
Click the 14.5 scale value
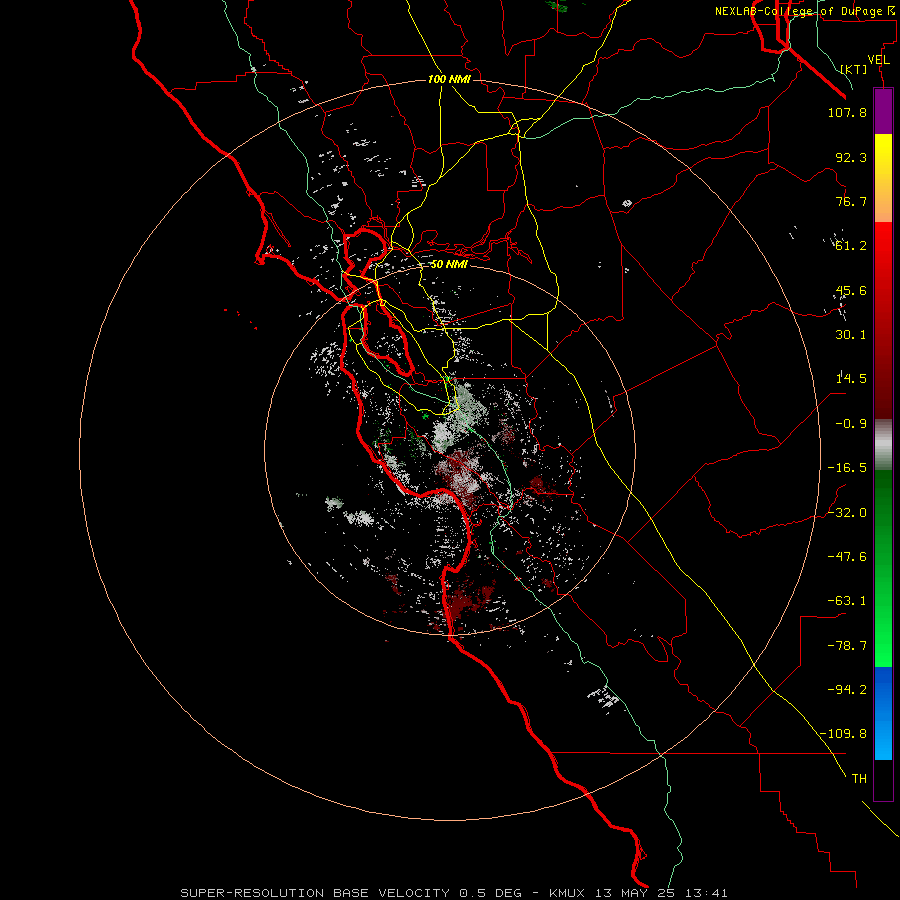pyautogui.click(x=851, y=379)
